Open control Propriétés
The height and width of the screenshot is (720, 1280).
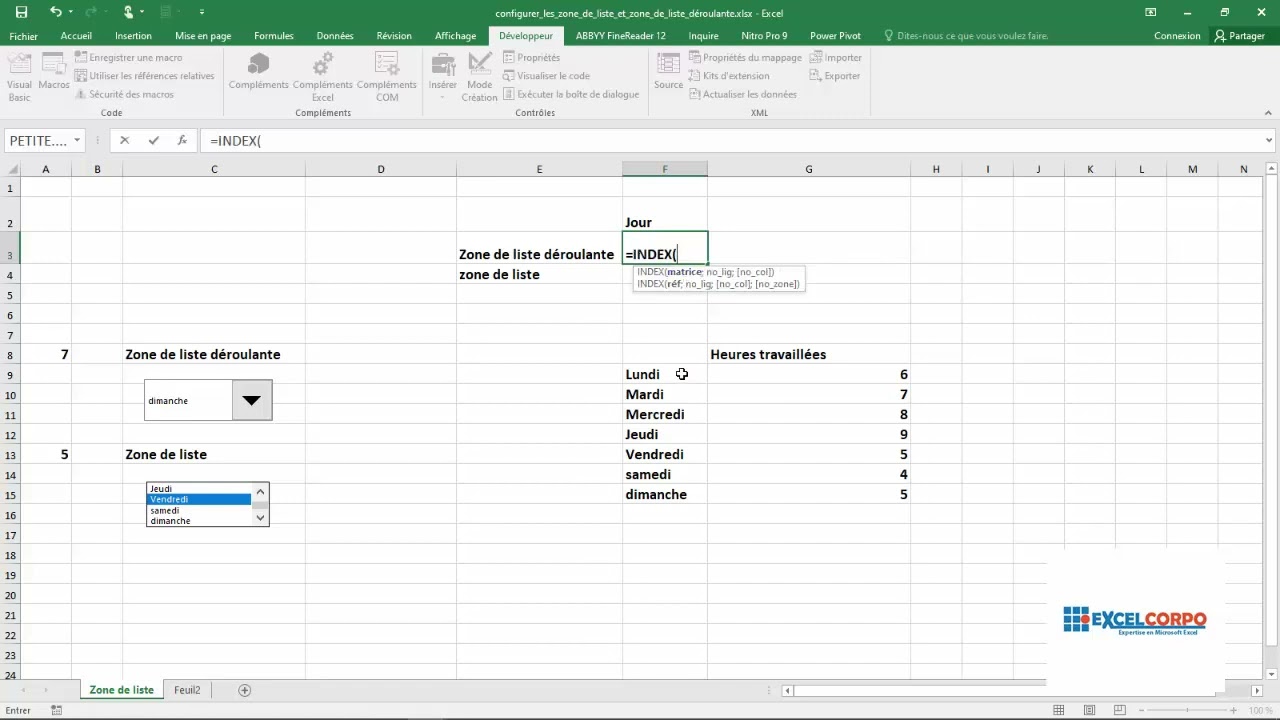530,58
